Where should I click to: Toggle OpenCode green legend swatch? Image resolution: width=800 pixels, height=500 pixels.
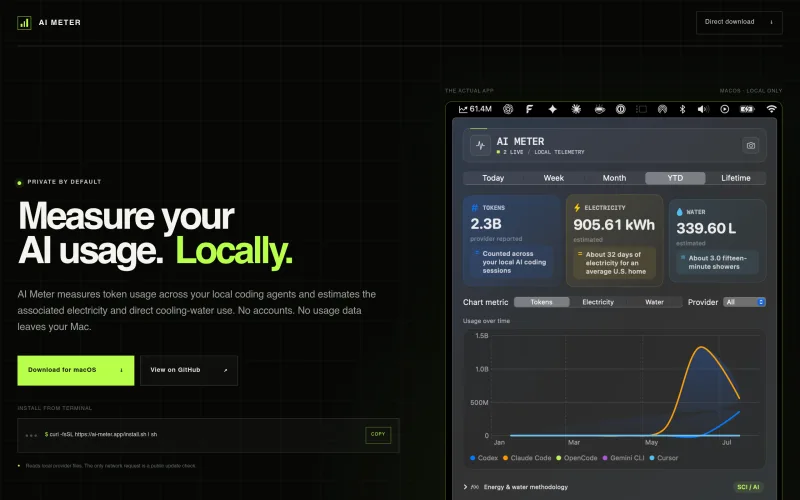(x=559, y=458)
